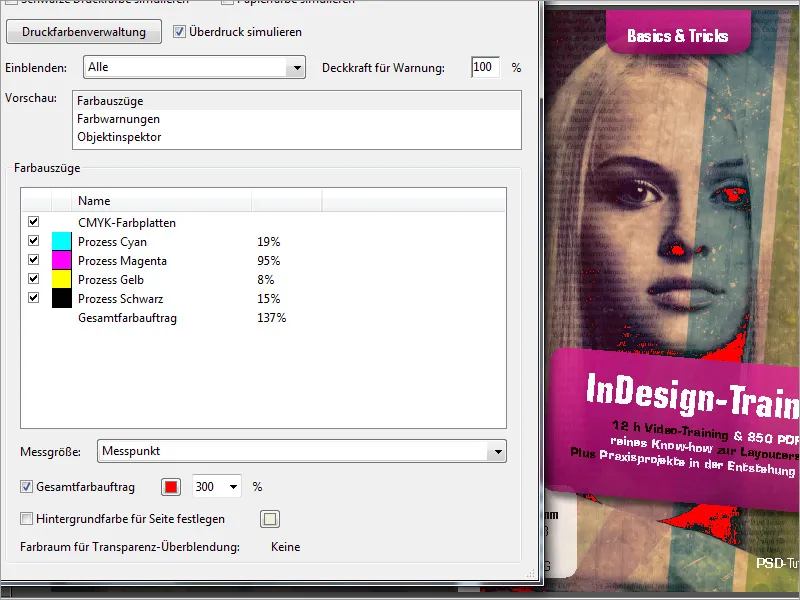Select the CMYK-Farbplatten row label
The image size is (800, 600).
[x=127, y=223]
